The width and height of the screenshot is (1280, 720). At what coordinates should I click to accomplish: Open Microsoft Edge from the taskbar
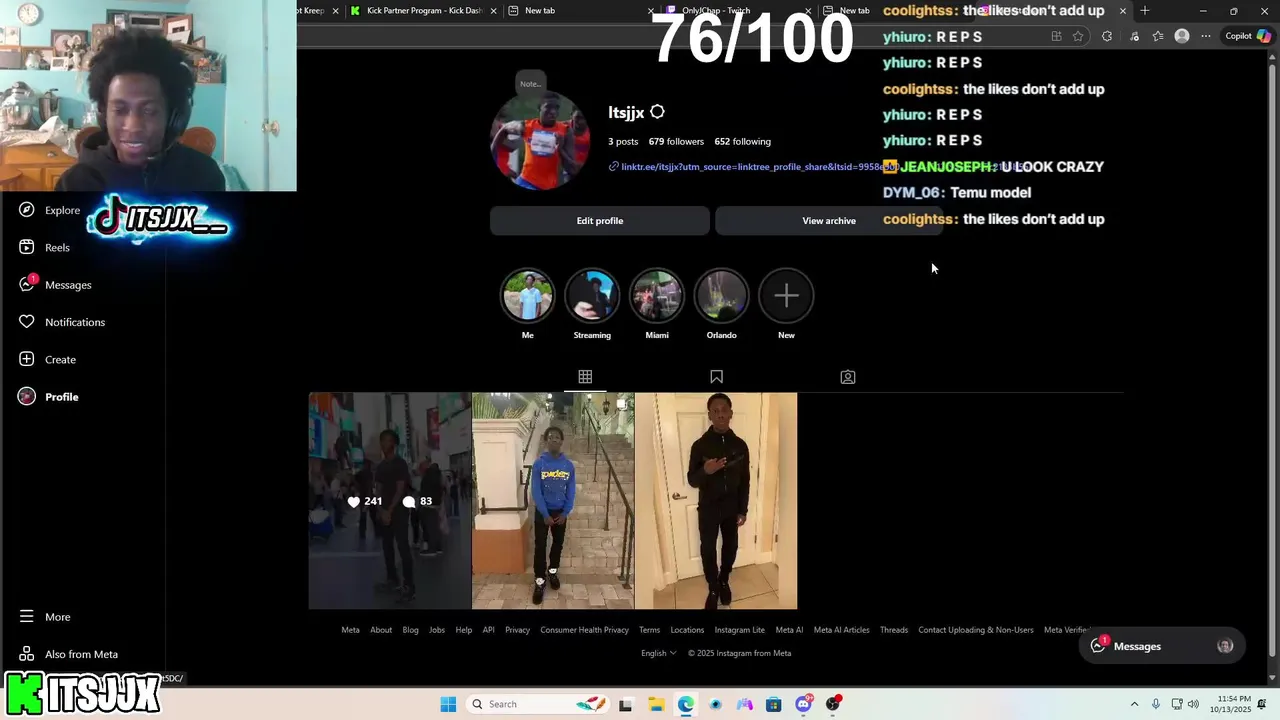pyautogui.click(x=685, y=704)
